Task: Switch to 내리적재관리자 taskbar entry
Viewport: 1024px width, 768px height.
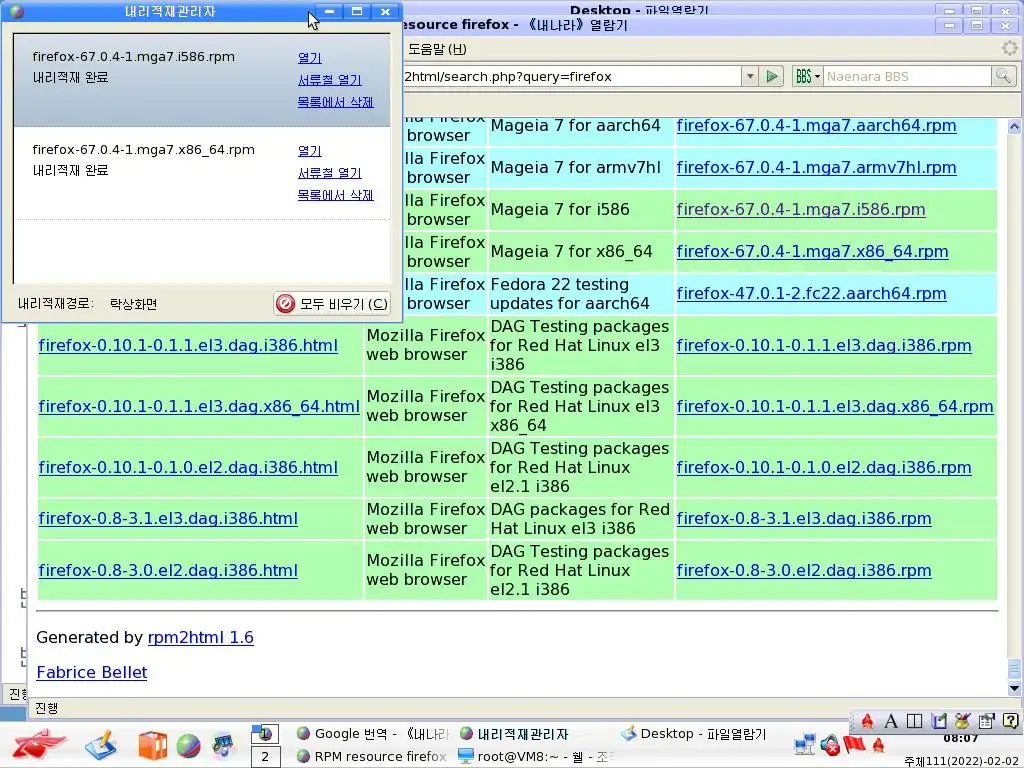Action: 514,734
